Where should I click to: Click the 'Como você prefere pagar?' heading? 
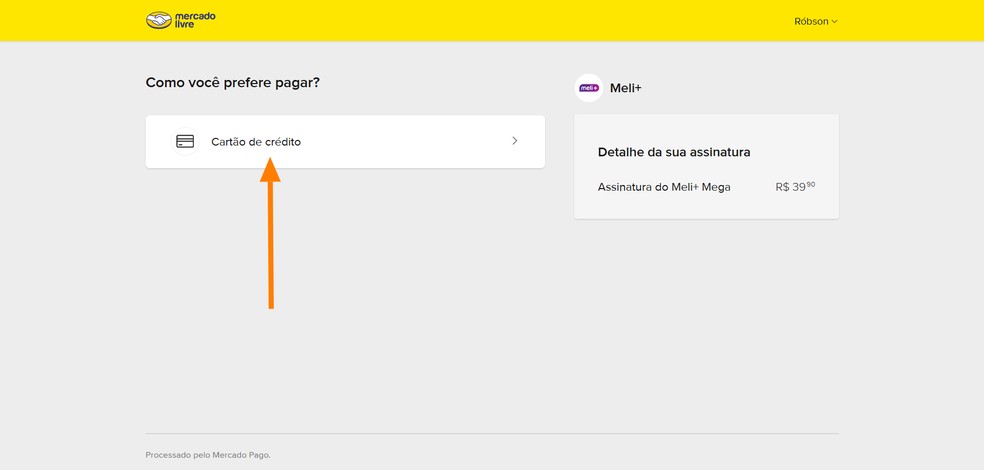coord(233,82)
